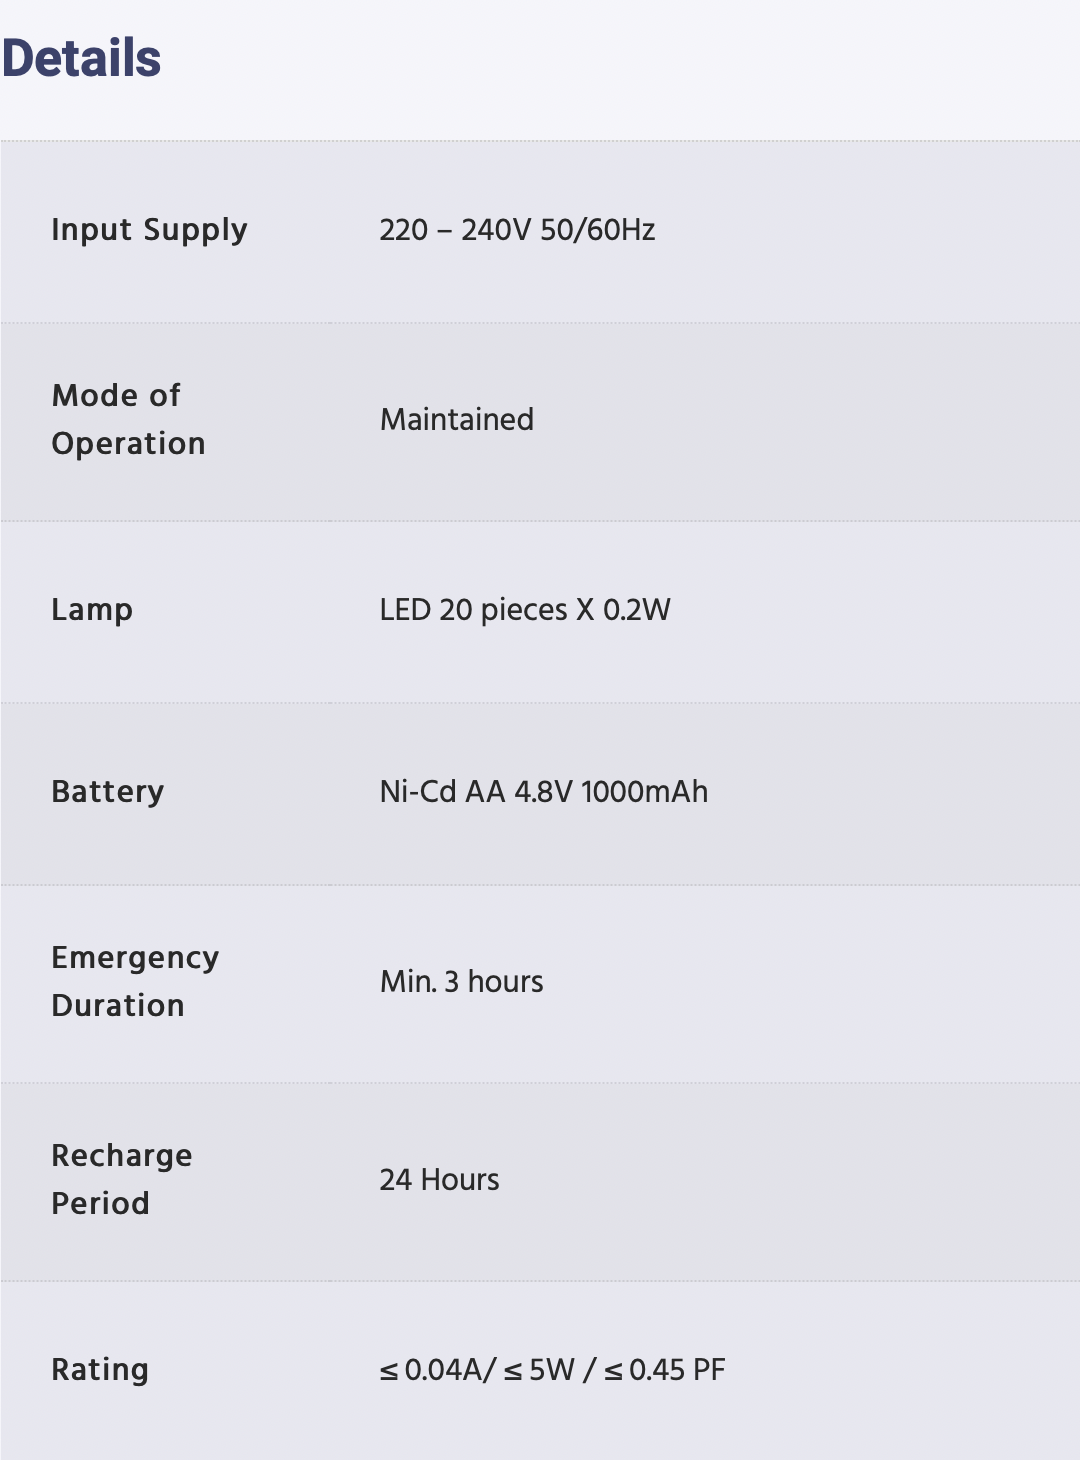Click the word Period under Recharge

pos(100,1204)
